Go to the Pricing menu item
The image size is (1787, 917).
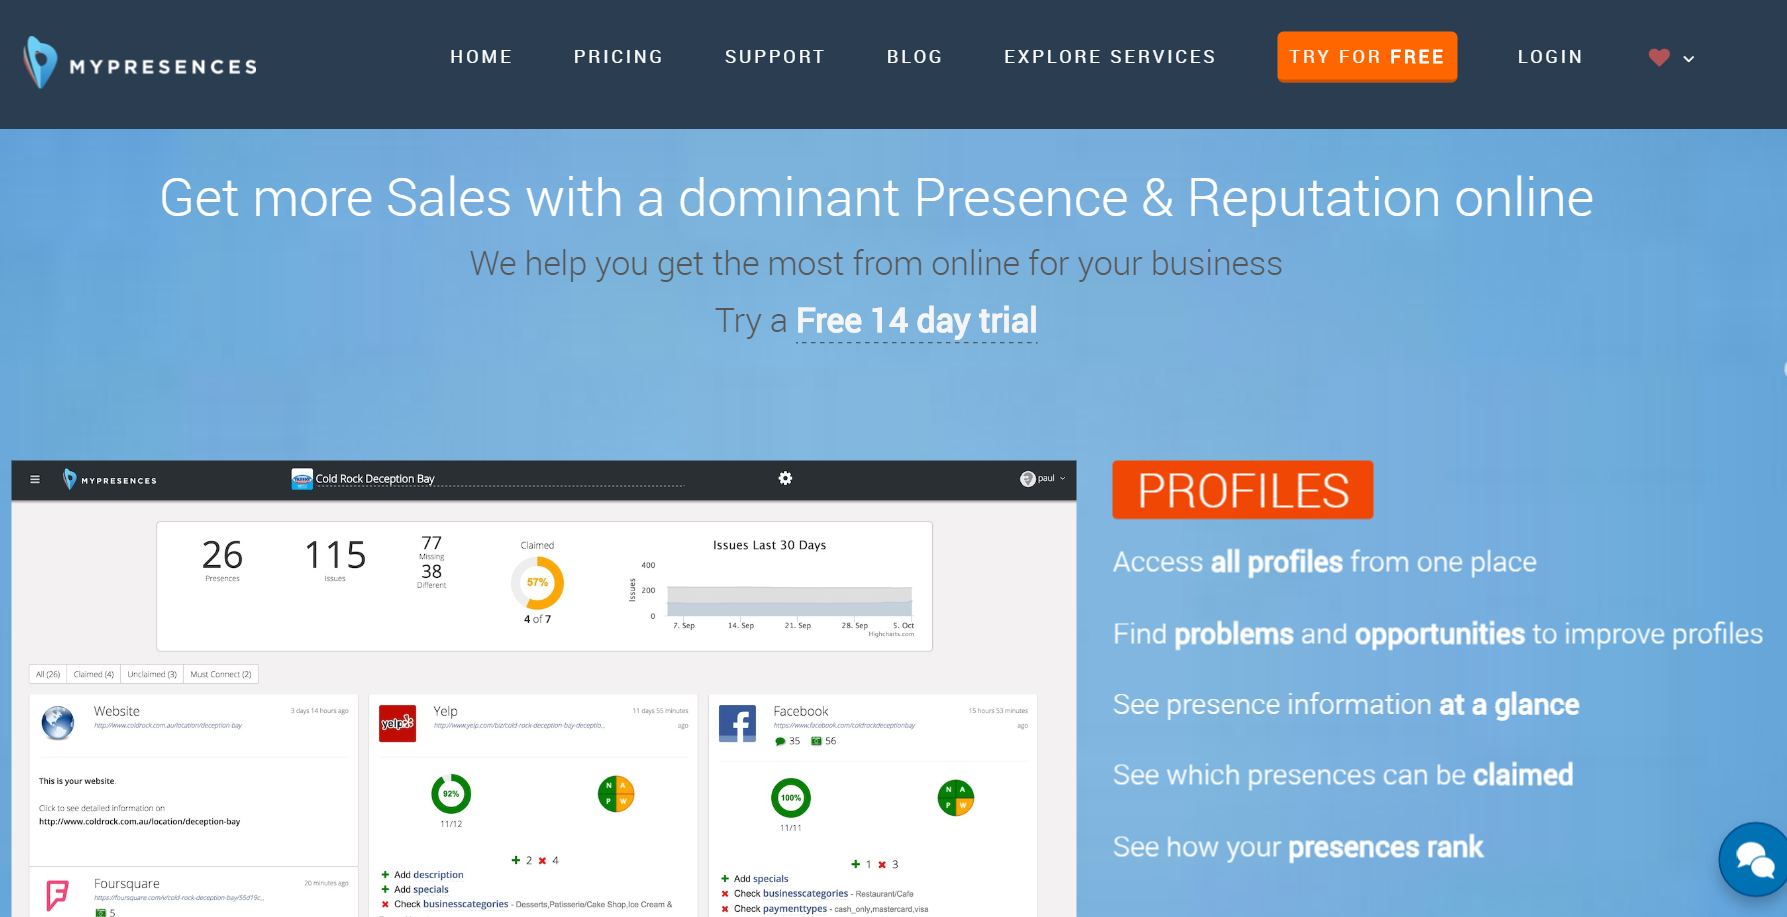618,57
